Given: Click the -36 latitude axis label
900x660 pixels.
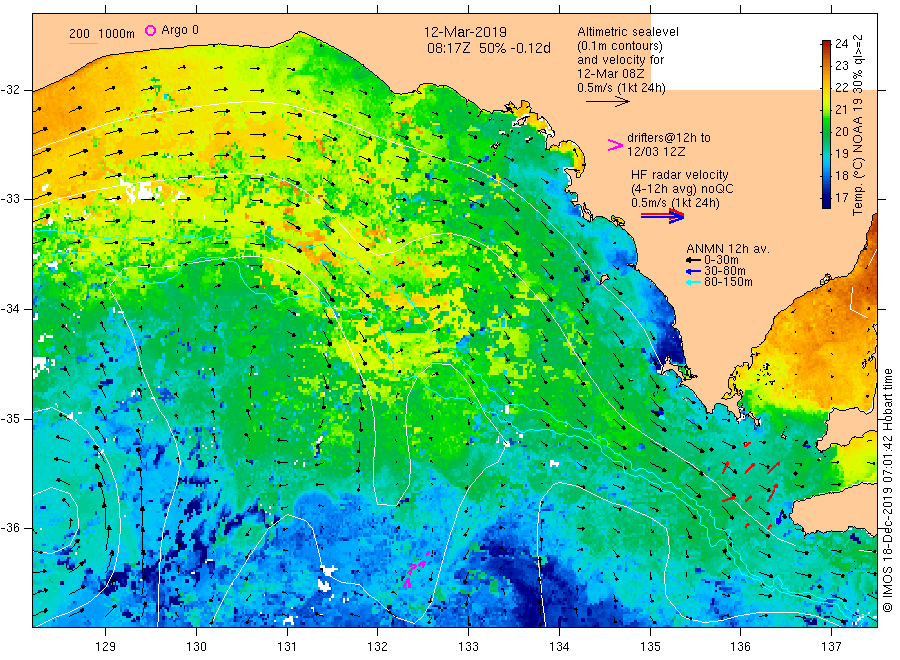Looking at the screenshot, I should coord(11,528).
